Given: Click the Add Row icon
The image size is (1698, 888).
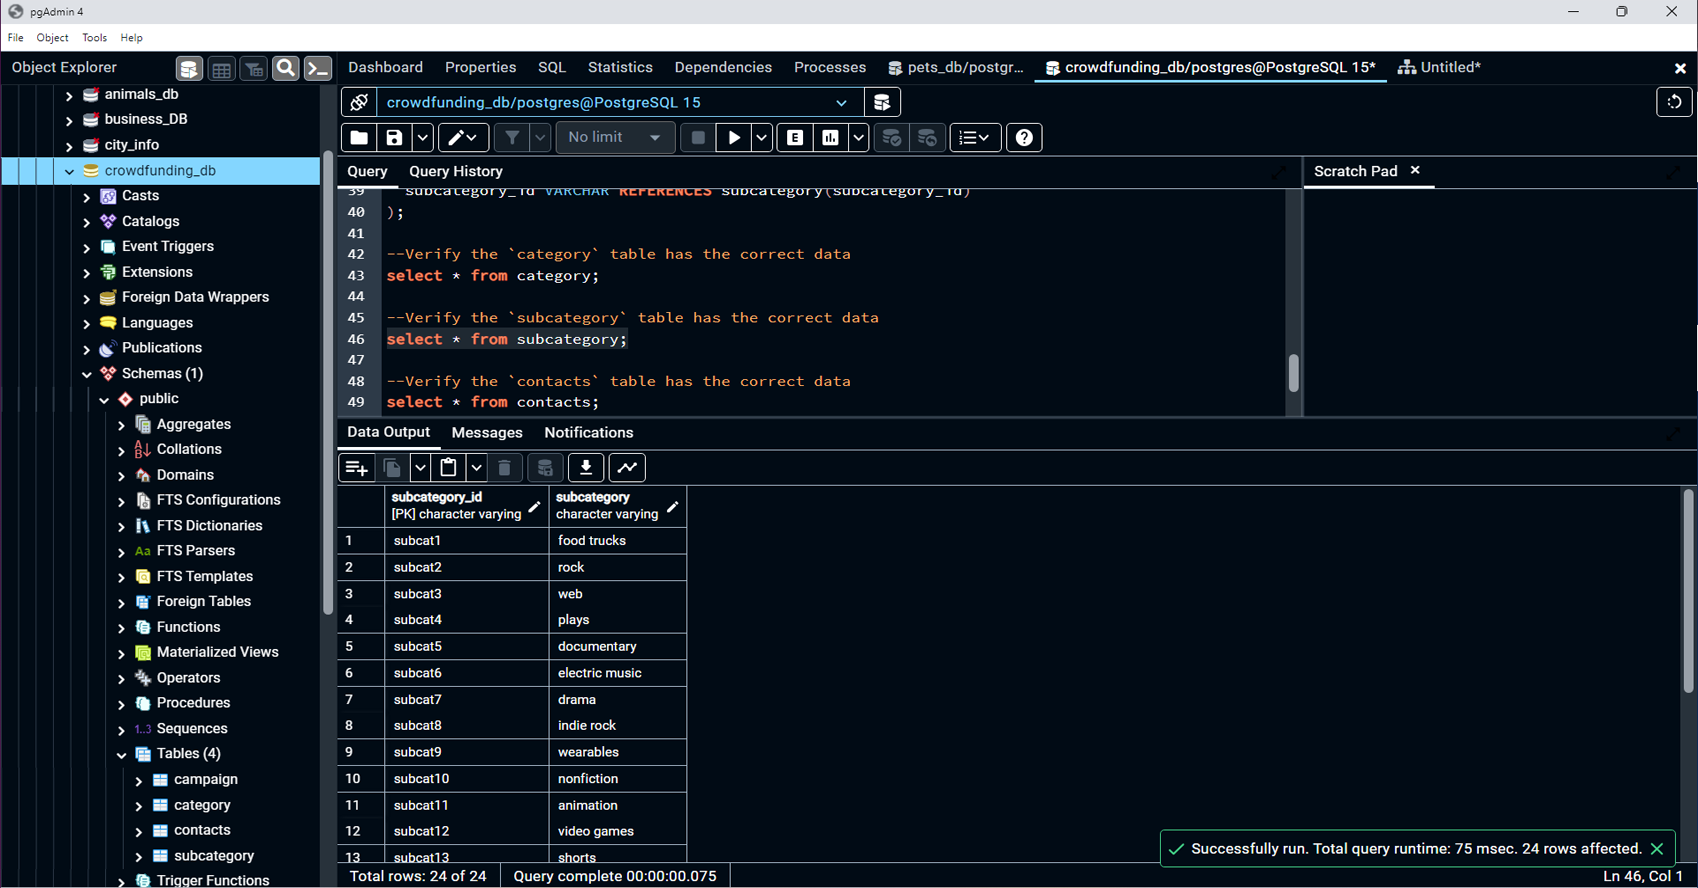Looking at the screenshot, I should pyautogui.click(x=356, y=468).
